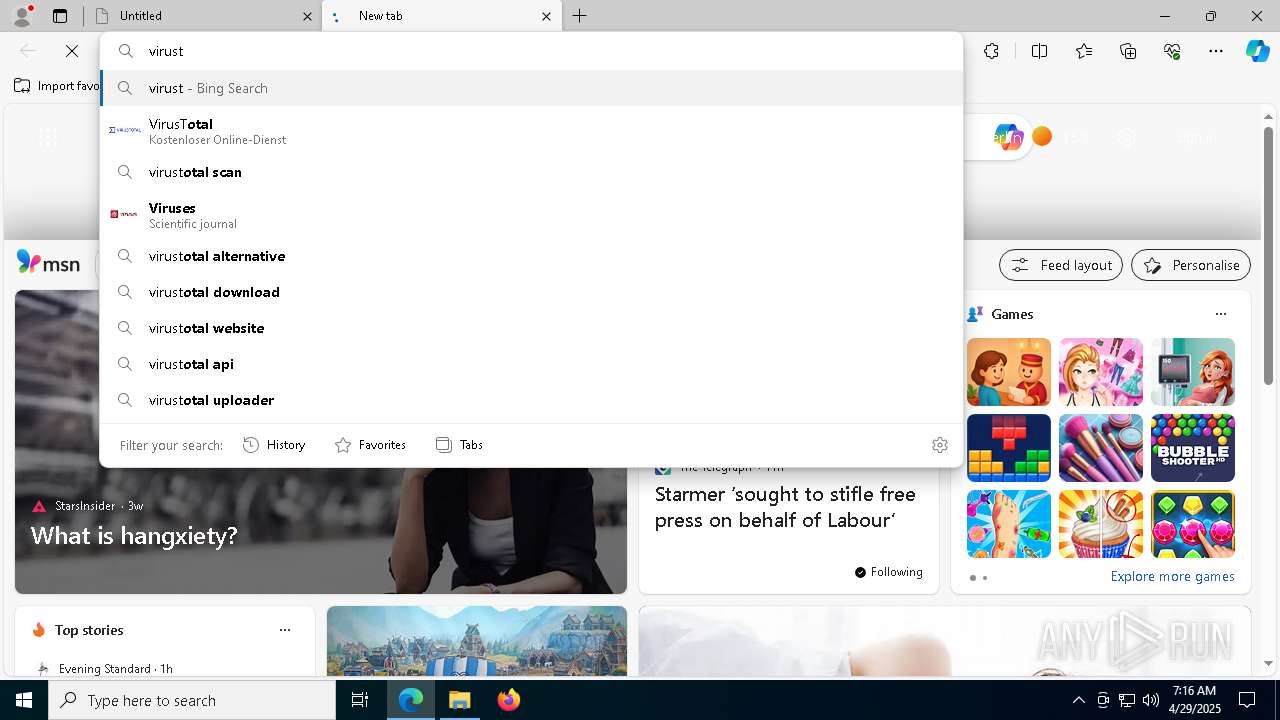Toggle split screen view

pyautogui.click(x=1039, y=51)
